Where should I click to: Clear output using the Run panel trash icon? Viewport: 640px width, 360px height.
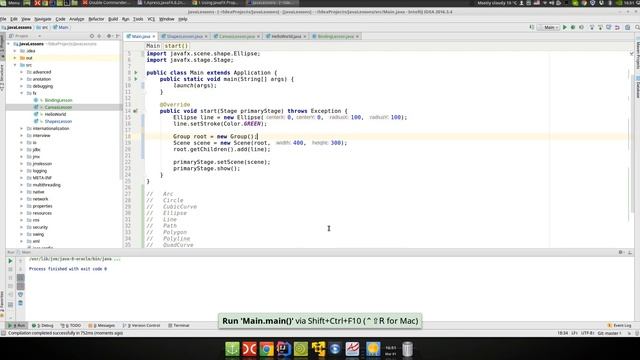click(20, 303)
